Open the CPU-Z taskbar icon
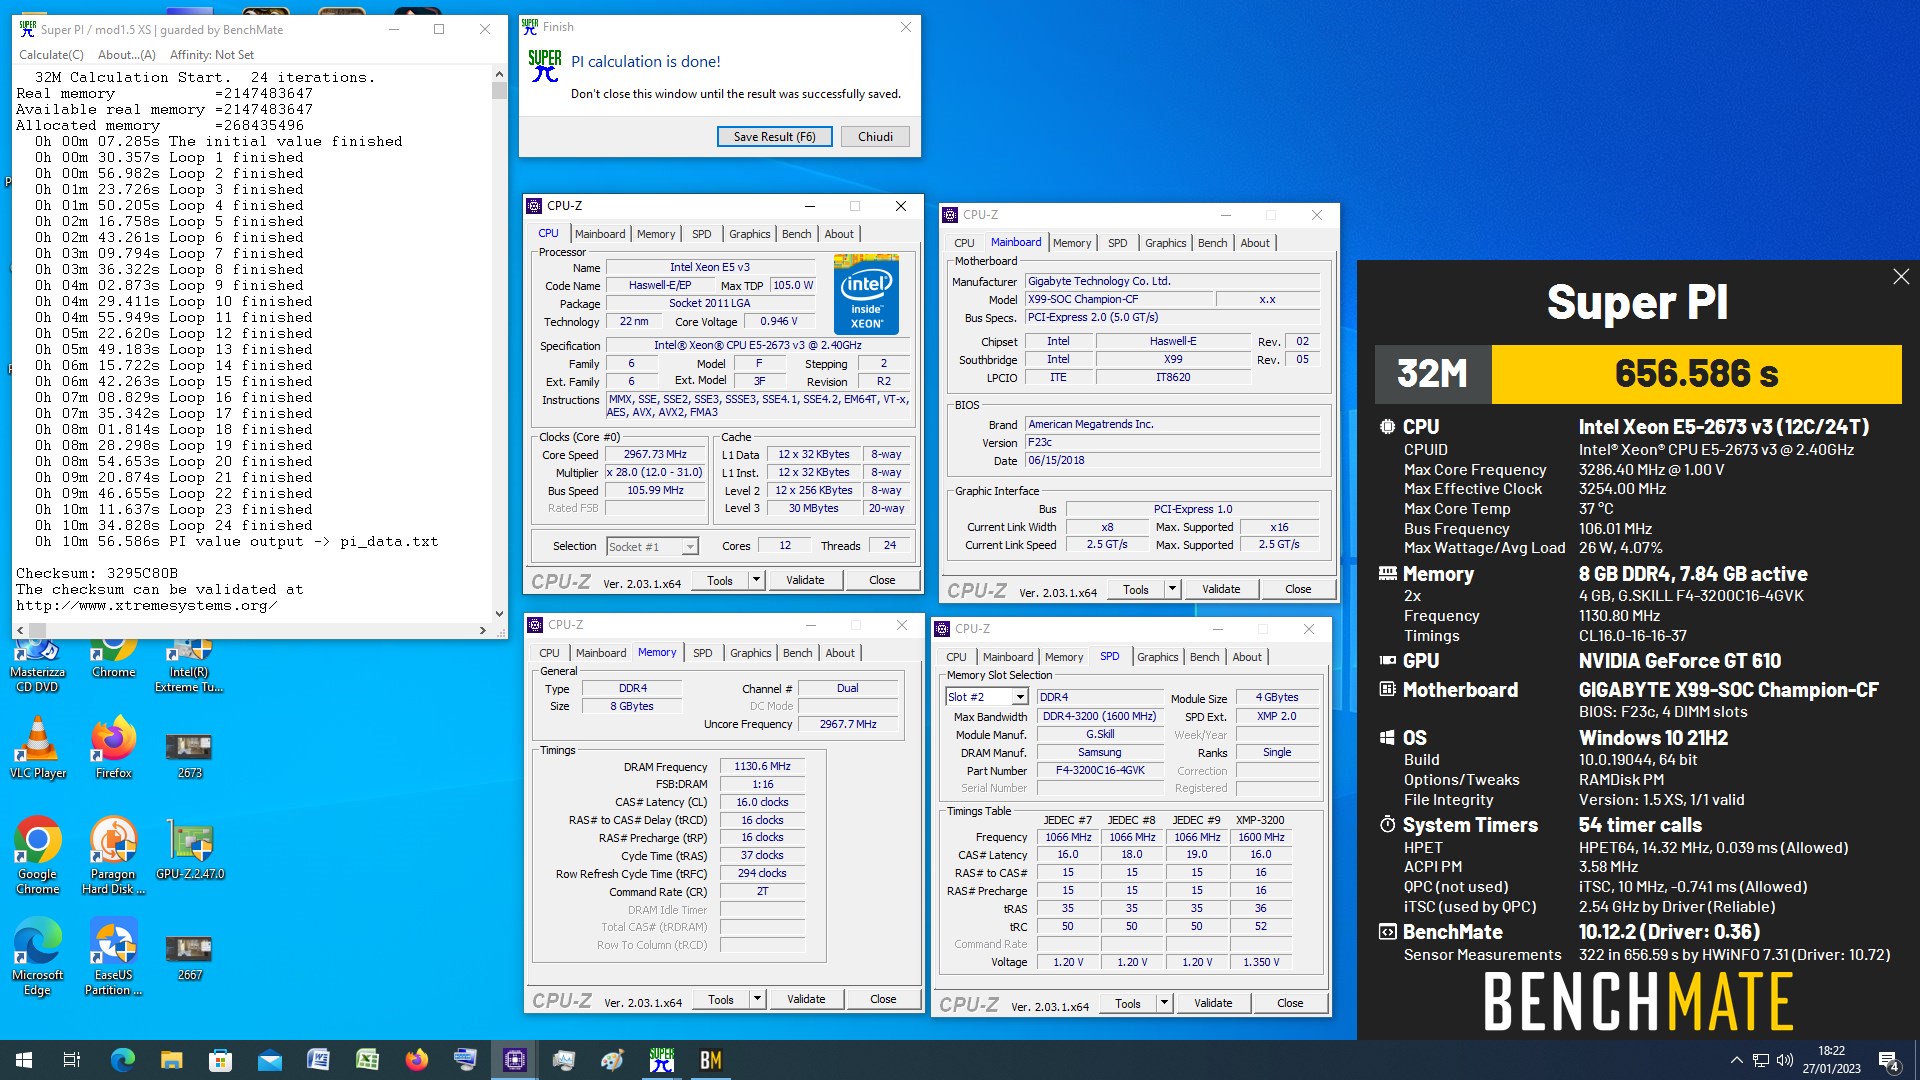 click(x=514, y=1060)
